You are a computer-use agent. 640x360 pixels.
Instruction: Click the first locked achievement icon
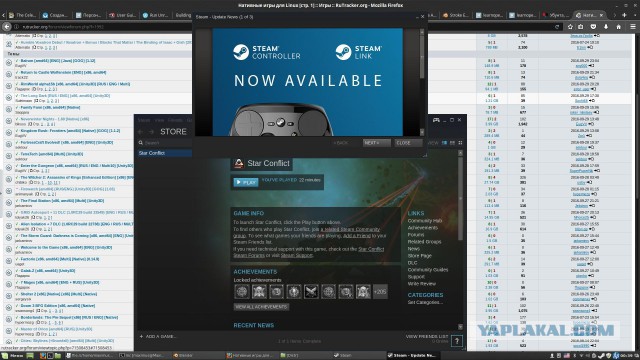click(x=242, y=292)
